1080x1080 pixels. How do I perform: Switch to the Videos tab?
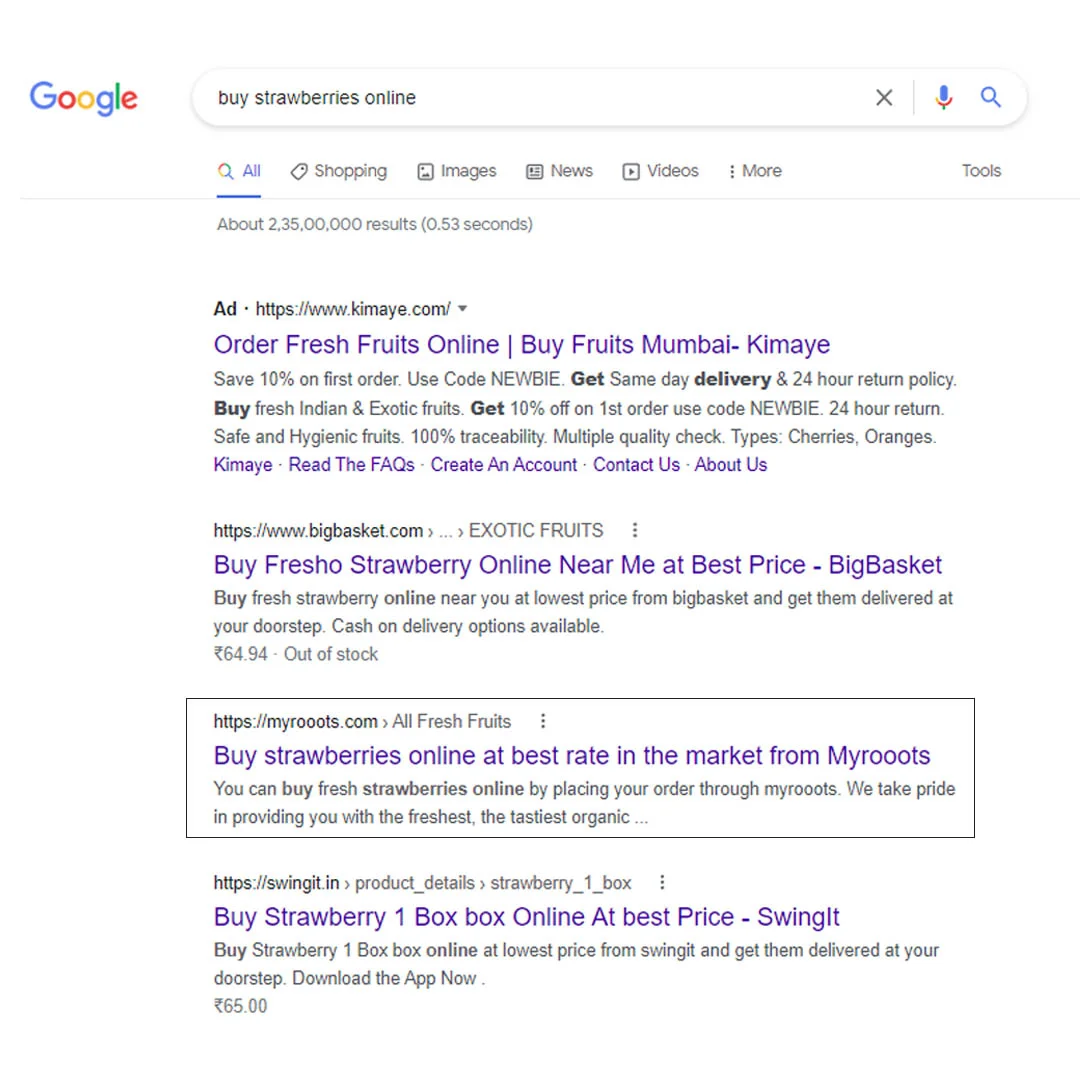[661, 171]
